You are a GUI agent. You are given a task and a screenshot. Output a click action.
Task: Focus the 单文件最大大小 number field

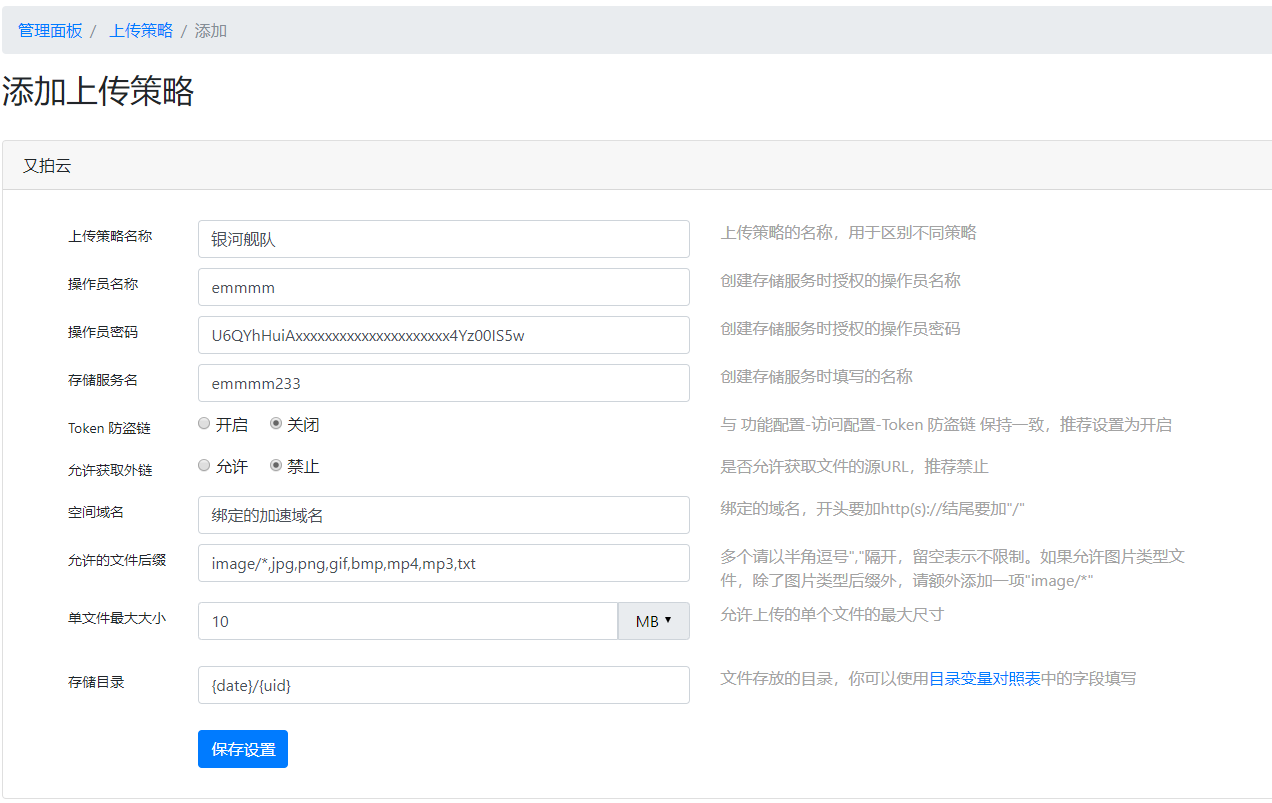click(x=407, y=621)
